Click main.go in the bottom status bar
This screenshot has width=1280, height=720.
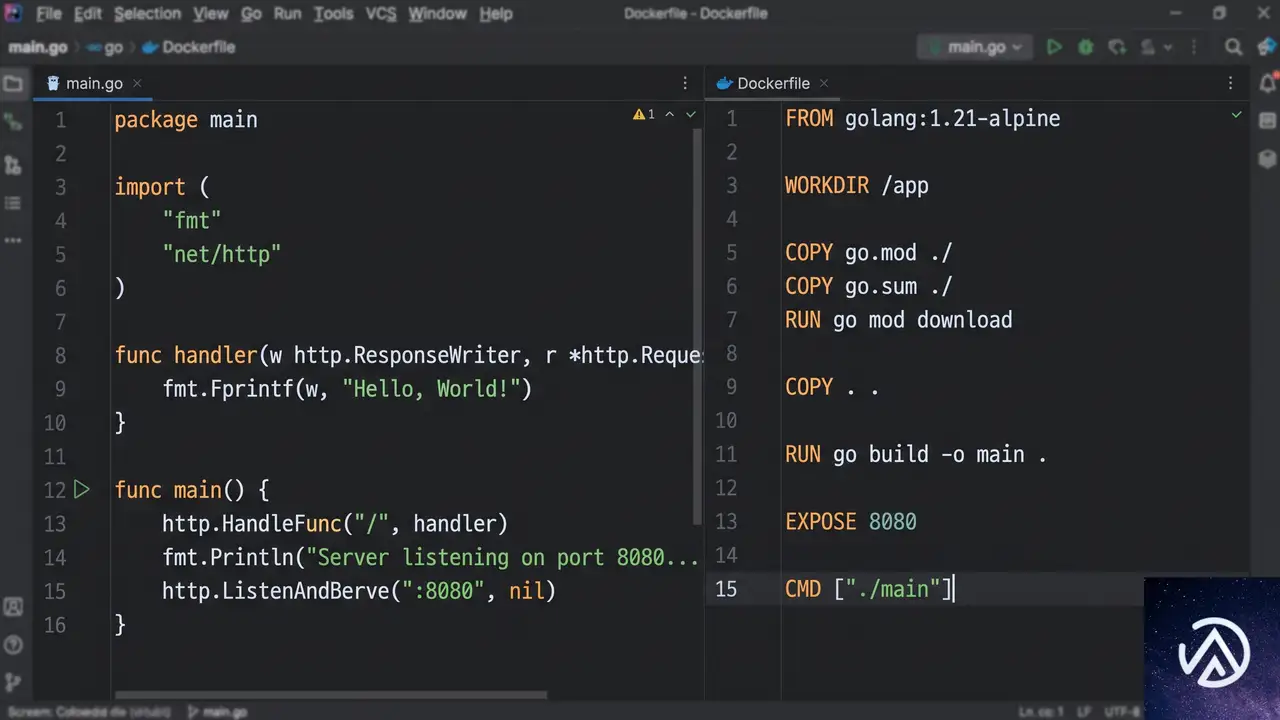(x=218, y=712)
